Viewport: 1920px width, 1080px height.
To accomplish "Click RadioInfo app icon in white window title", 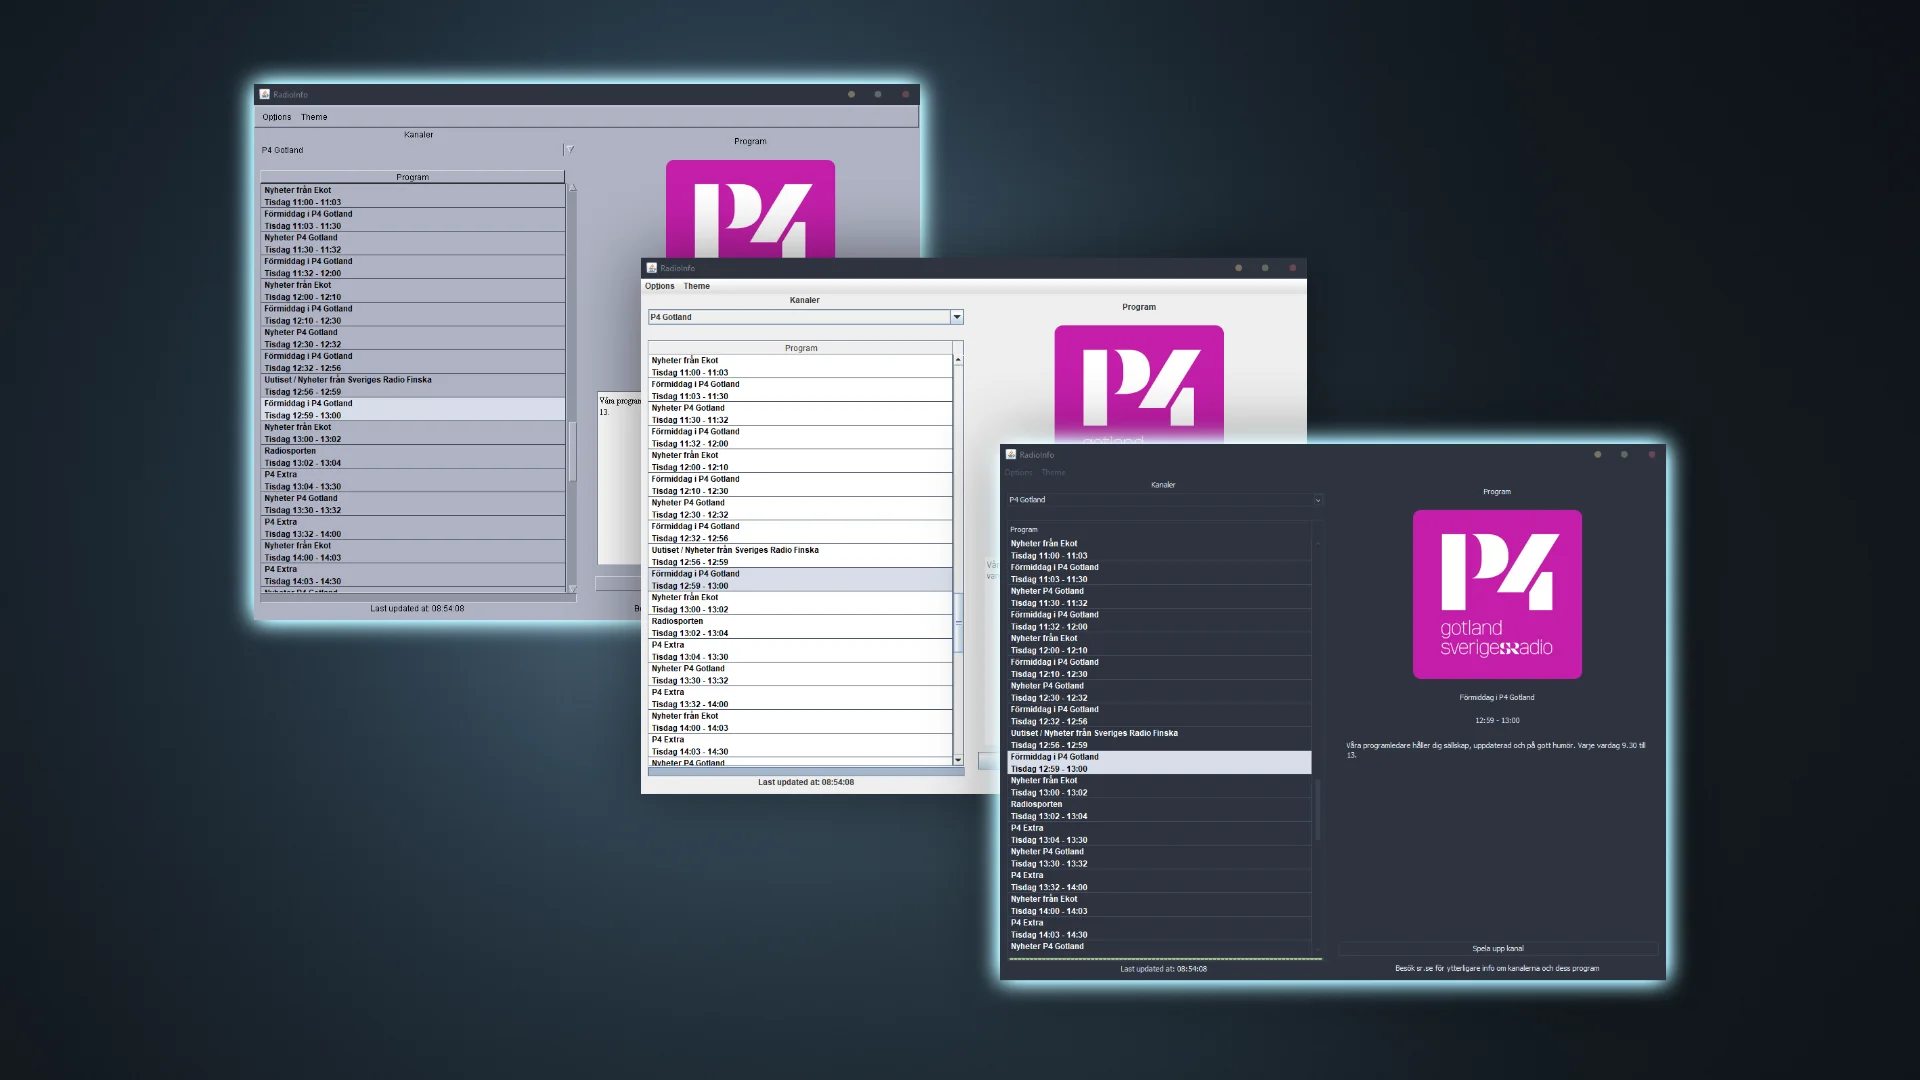I will click(x=652, y=268).
